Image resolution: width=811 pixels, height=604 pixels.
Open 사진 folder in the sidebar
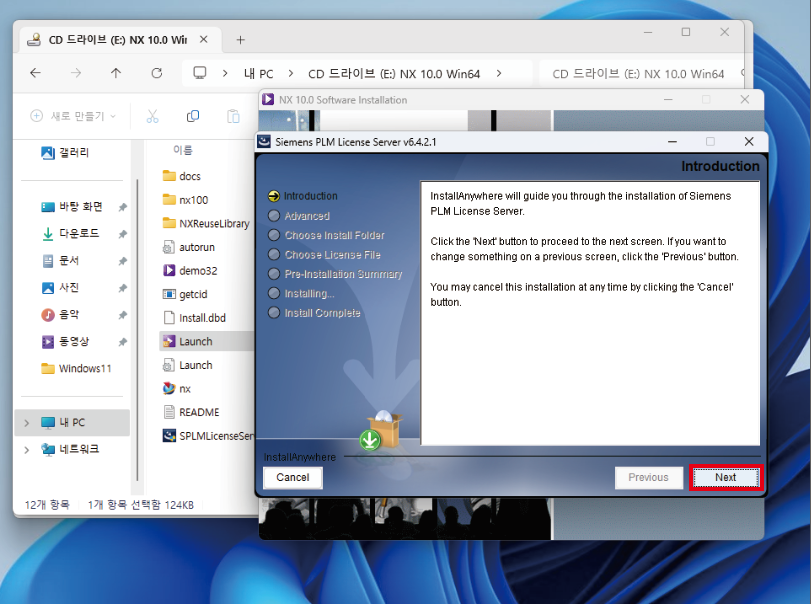60,288
